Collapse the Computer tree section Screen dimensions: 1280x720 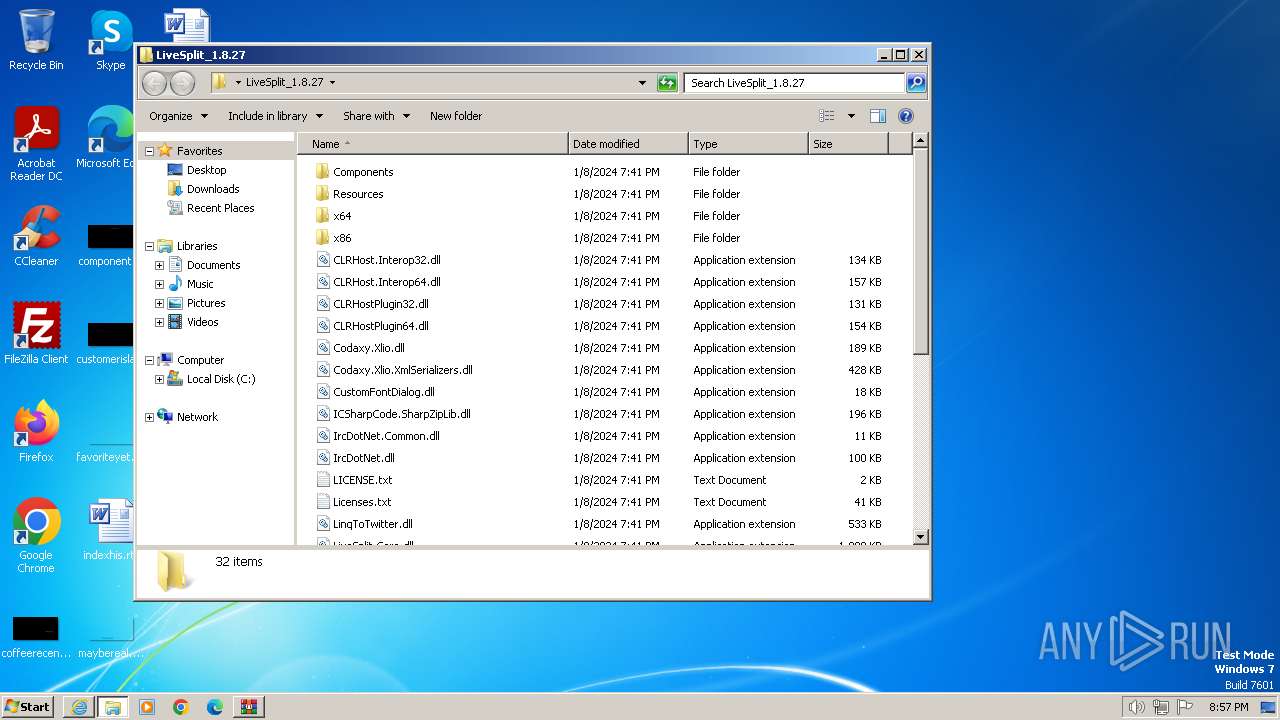(149, 360)
